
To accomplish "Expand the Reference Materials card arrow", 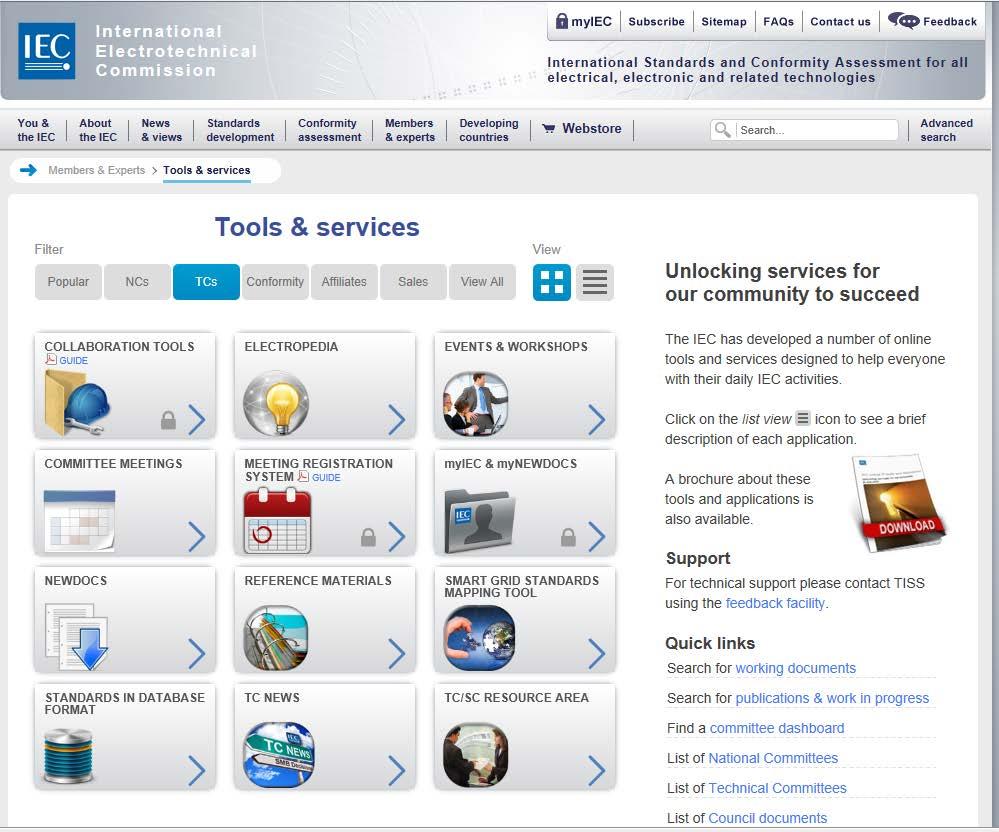I will (397, 654).
